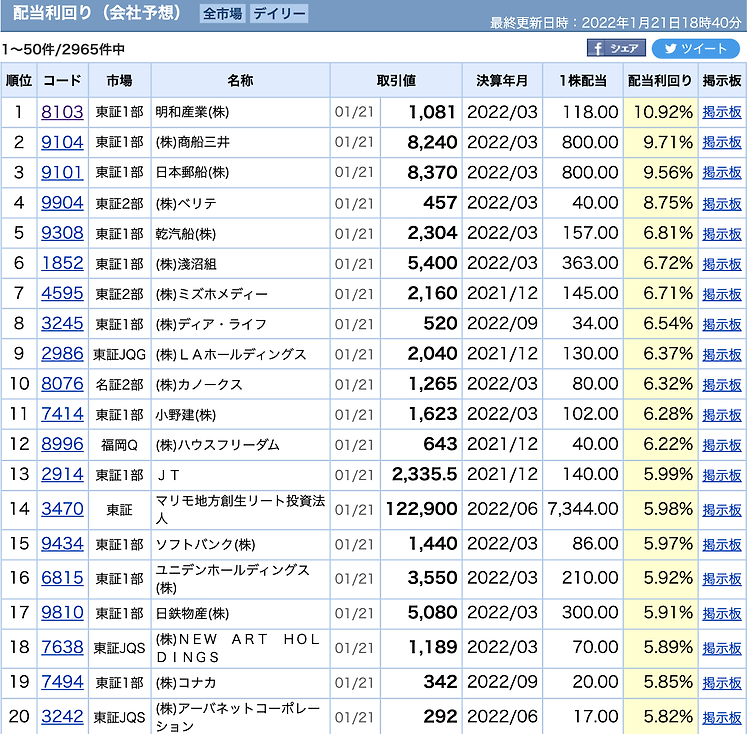The width and height of the screenshot is (750, 734).
Task: Open 掲示板 link for アーバネットコーポレーション row
Action: point(722,717)
